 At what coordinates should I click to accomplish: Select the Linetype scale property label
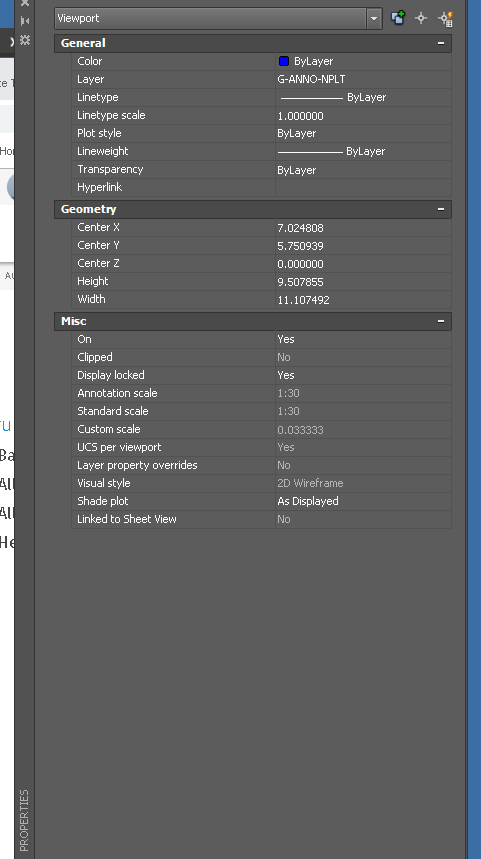point(111,115)
